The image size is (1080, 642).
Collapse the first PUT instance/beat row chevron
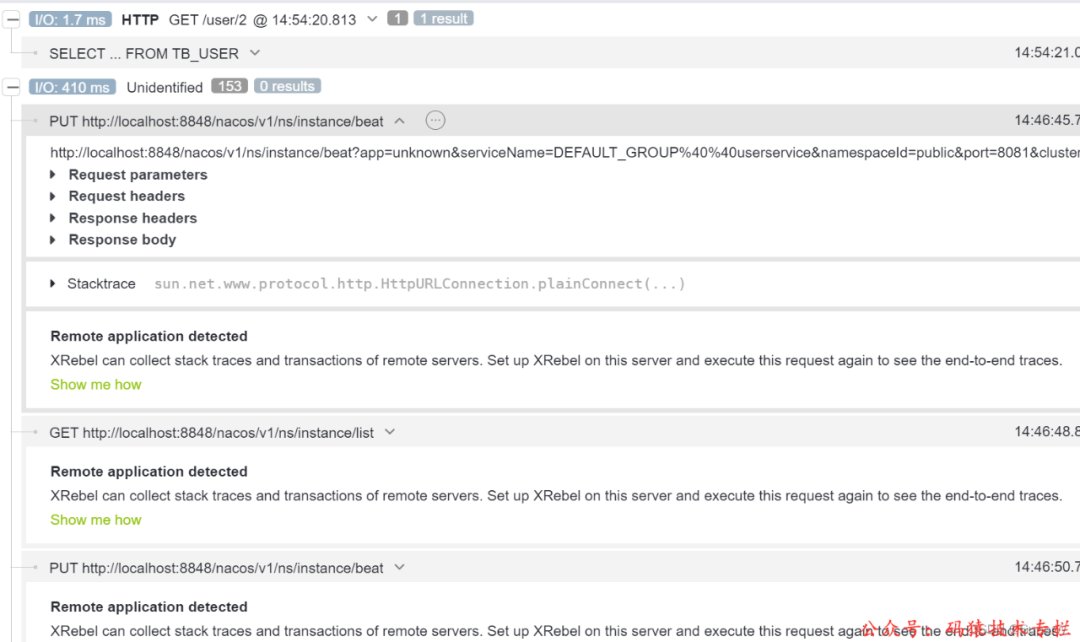399,121
